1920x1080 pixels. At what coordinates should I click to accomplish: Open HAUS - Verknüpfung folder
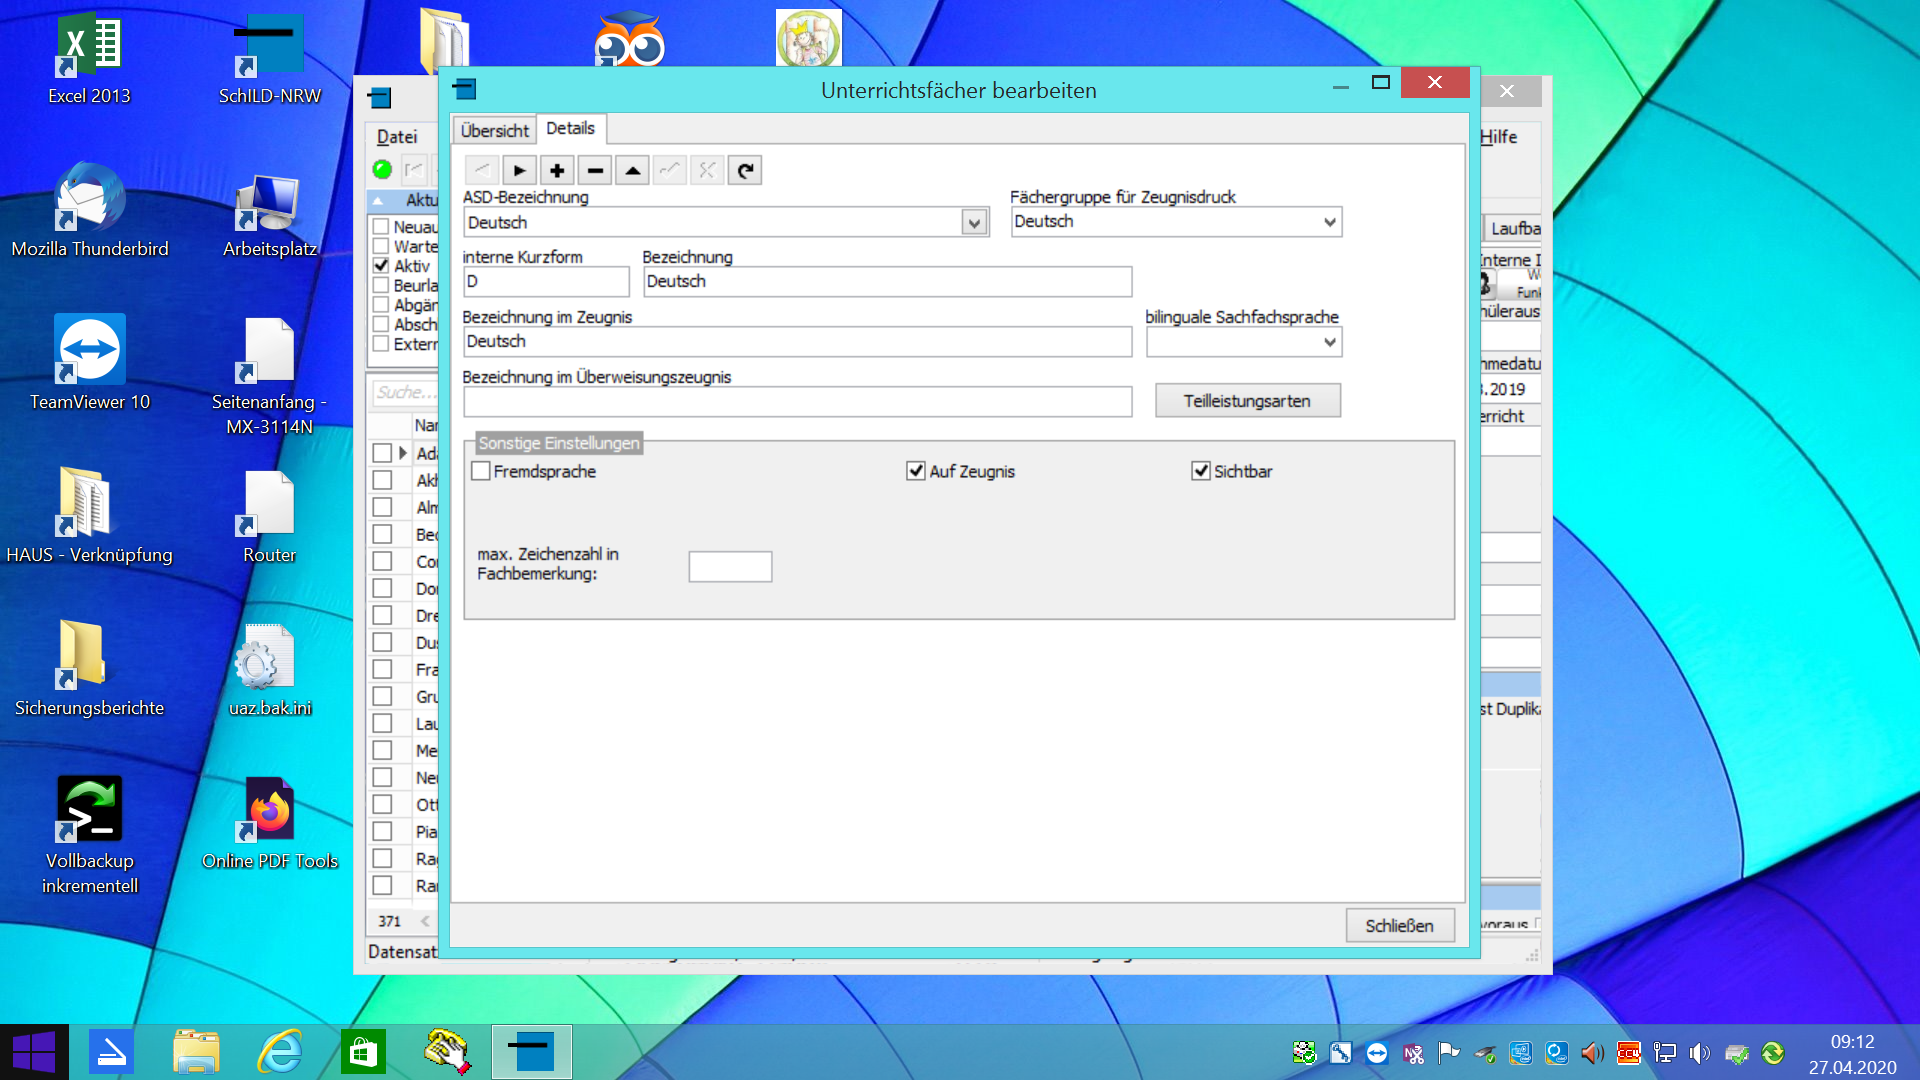coord(89,515)
